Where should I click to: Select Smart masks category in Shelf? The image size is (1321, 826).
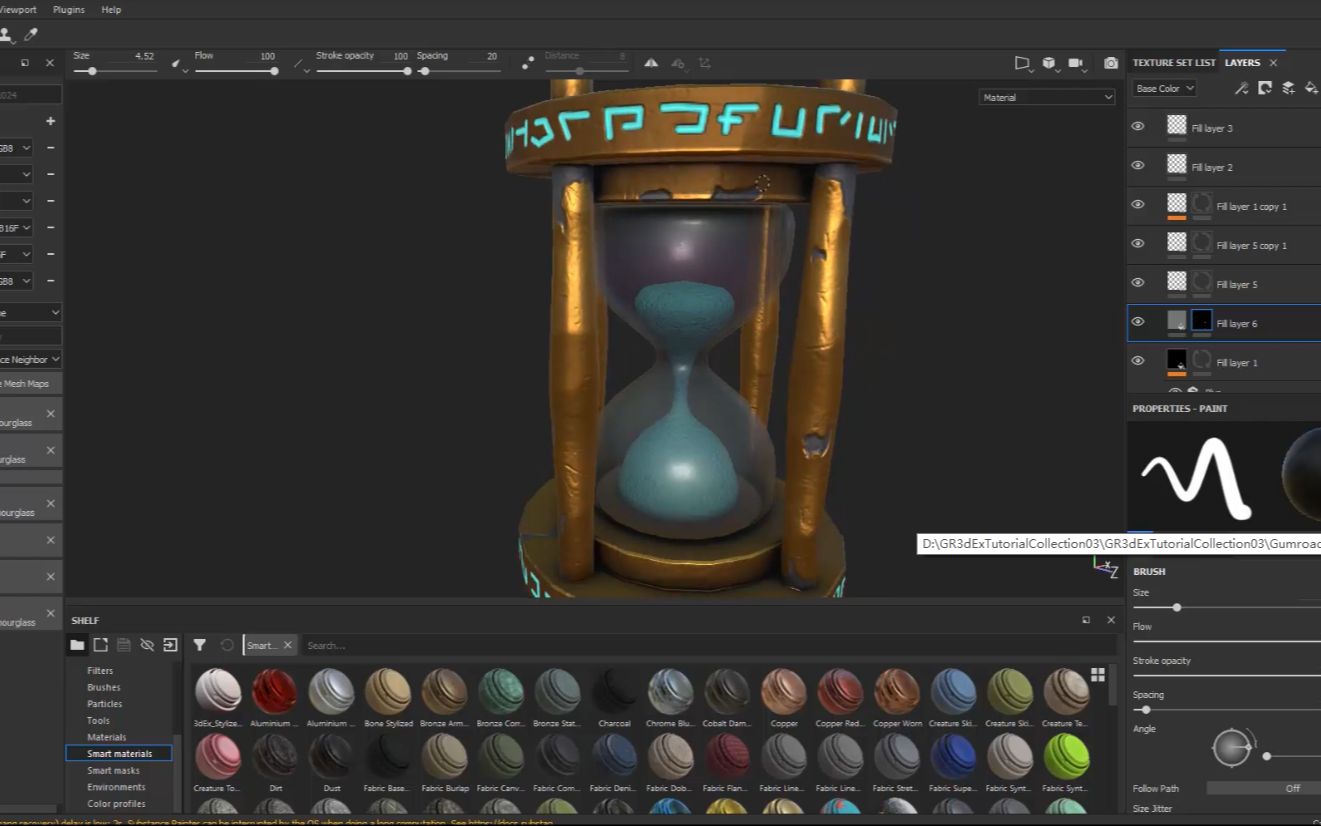coord(113,770)
